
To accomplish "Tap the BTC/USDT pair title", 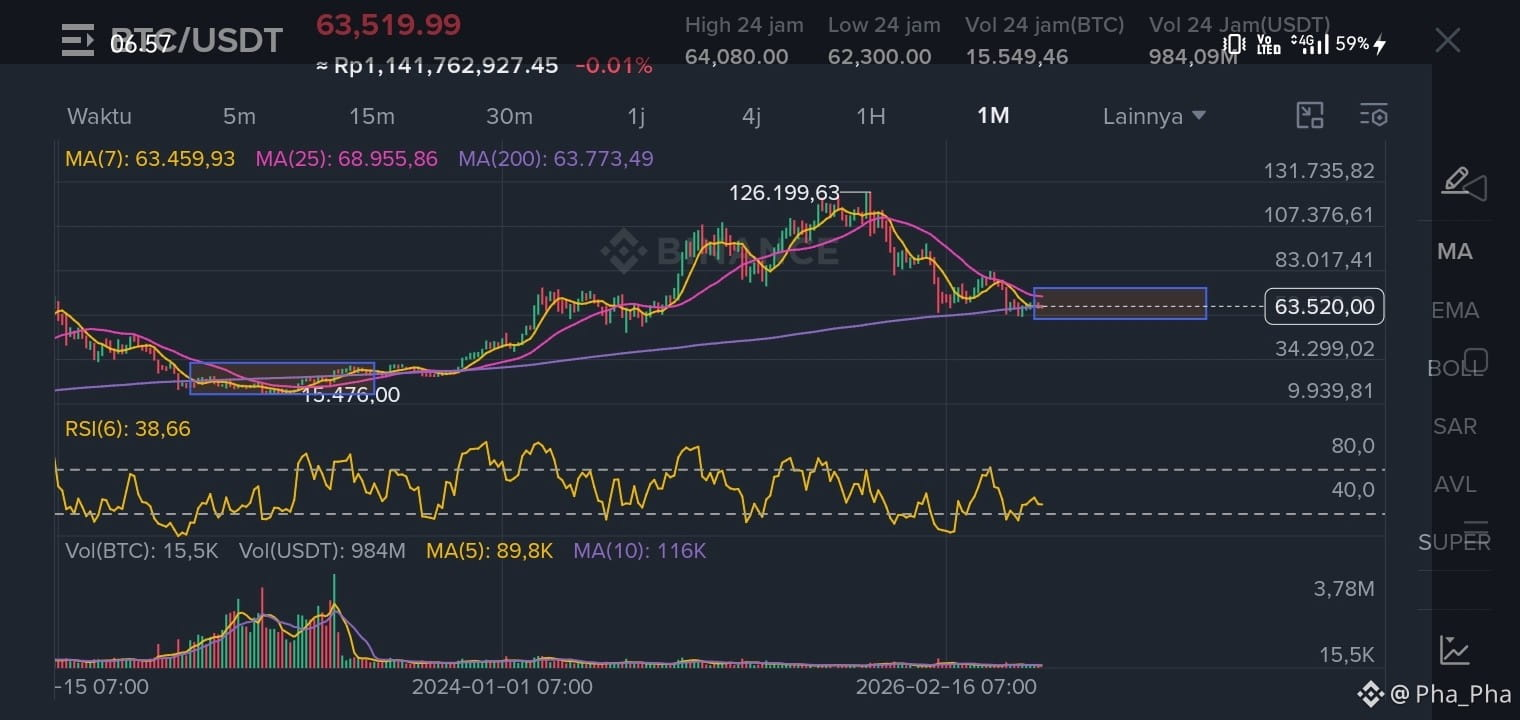I will coord(196,41).
